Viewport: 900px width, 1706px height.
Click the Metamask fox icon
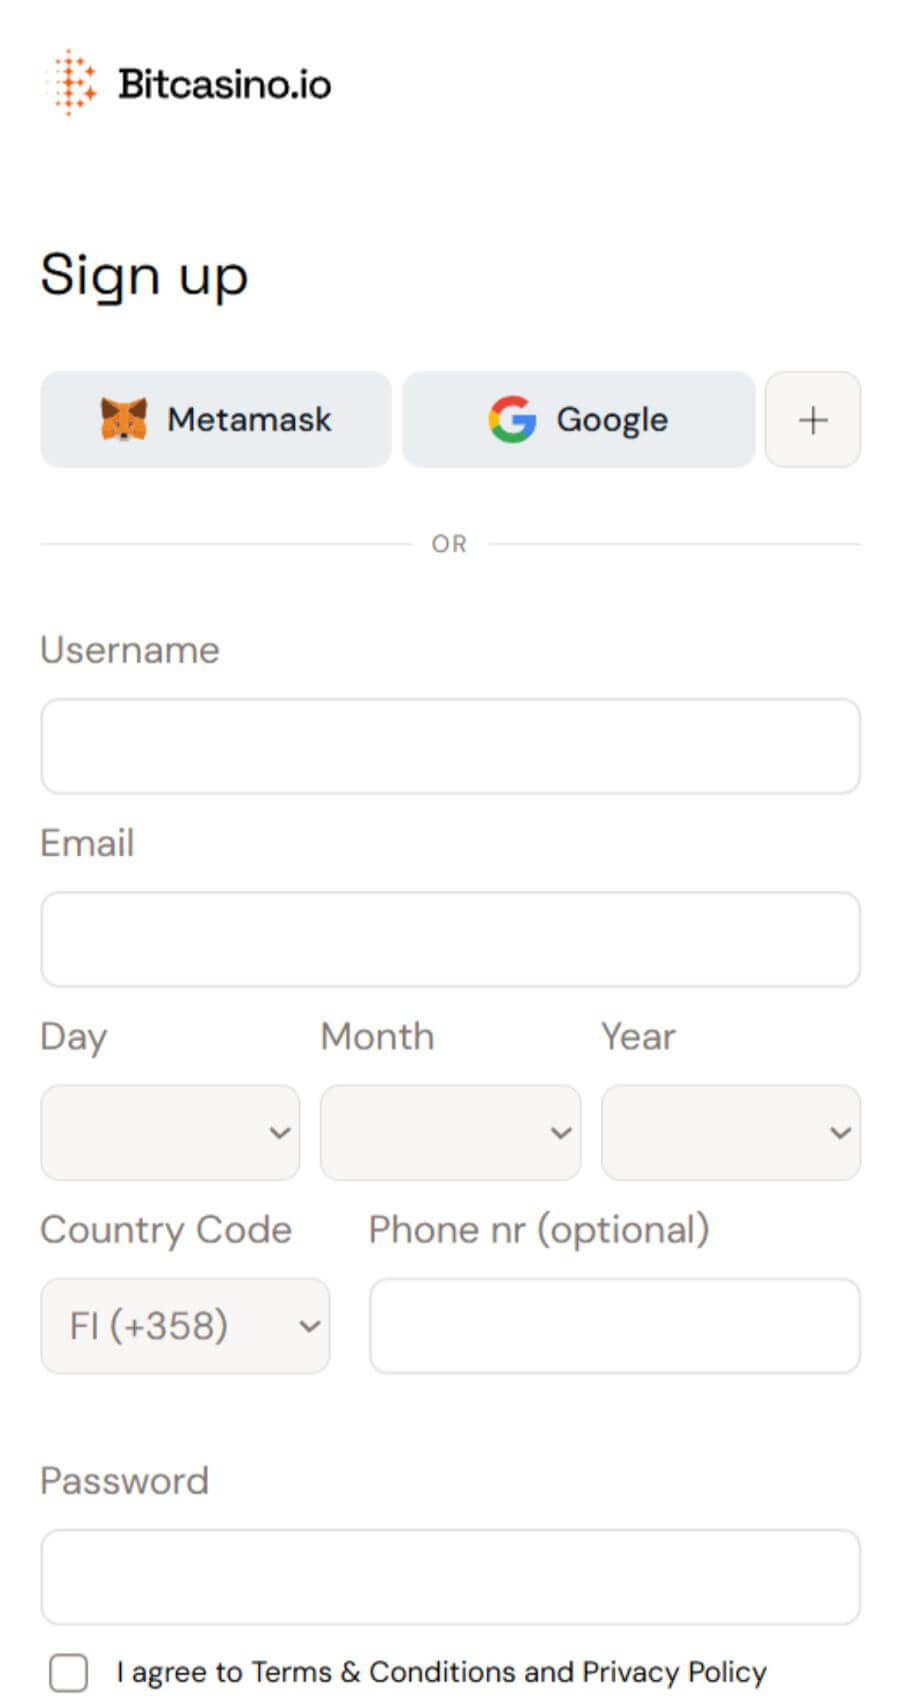click(124, 419)
